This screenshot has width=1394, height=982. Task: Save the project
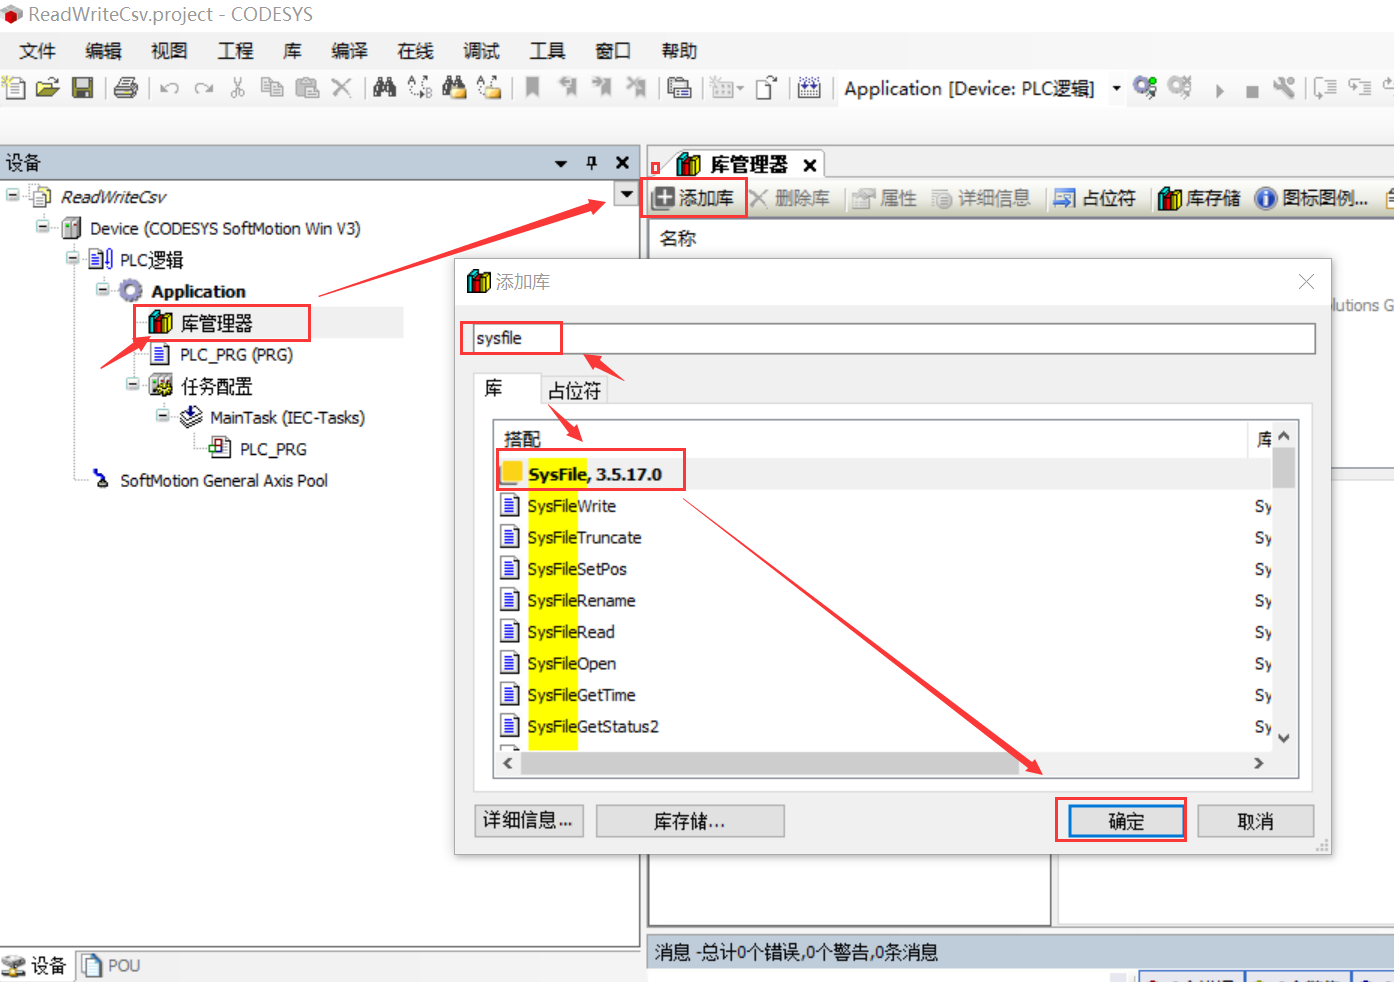pyautogui.click(x=83, y=88)
